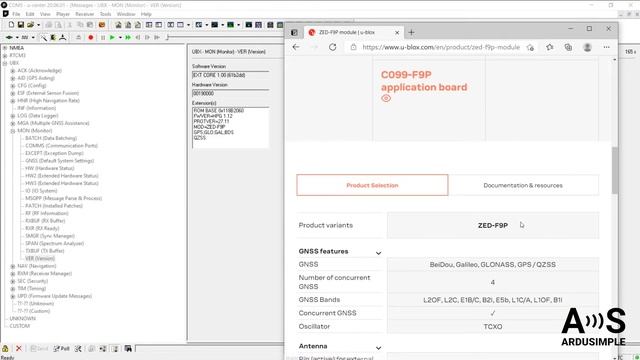Toggle the eye icon under C099-F9P application board
This screenshot has height=360, width=640.
[x=386, y=98]
